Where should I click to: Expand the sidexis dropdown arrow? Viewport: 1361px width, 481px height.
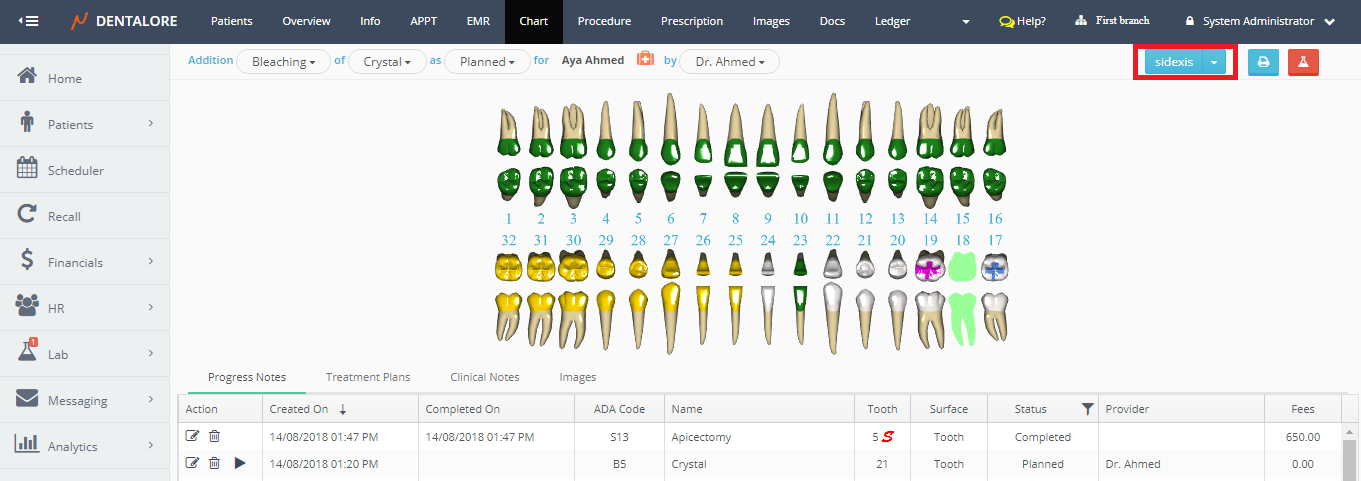coord(1213,62)
